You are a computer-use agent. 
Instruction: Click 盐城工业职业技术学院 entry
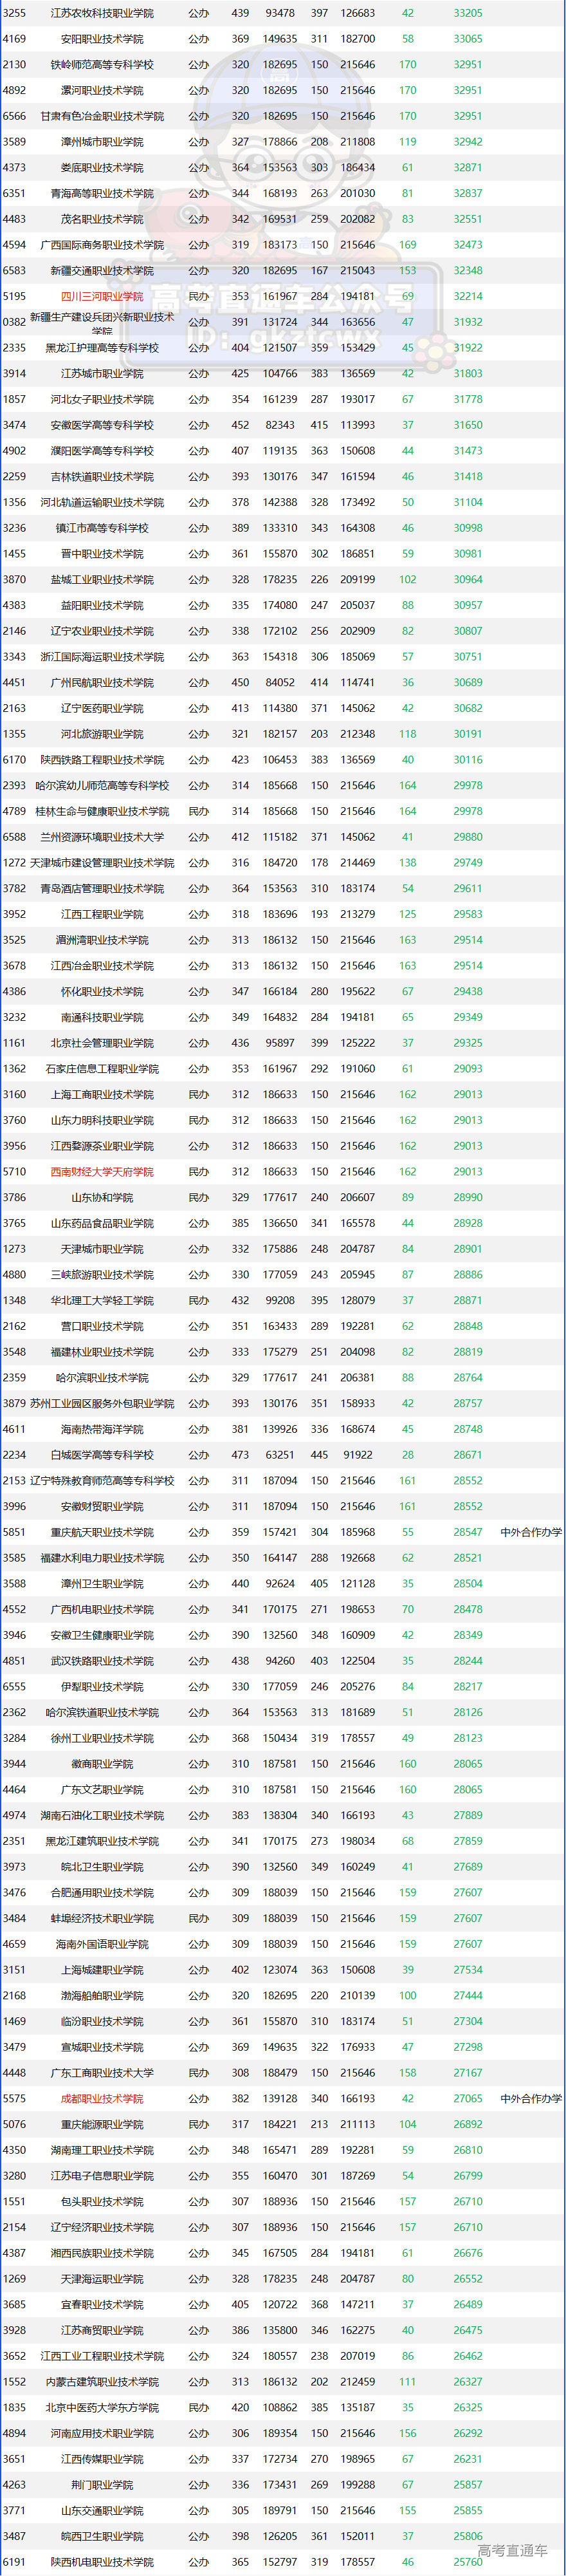(102, 580)
